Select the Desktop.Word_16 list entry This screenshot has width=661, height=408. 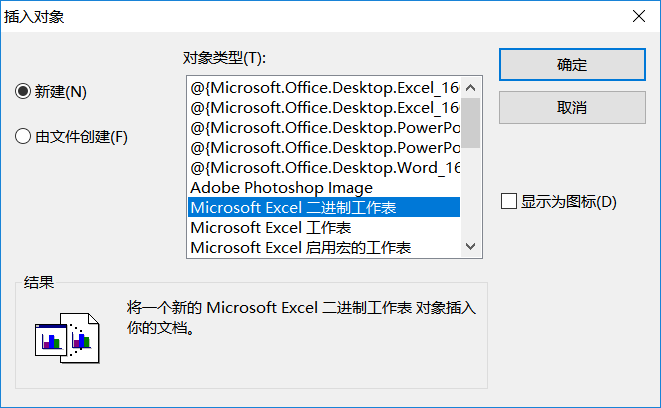[324, 167]
